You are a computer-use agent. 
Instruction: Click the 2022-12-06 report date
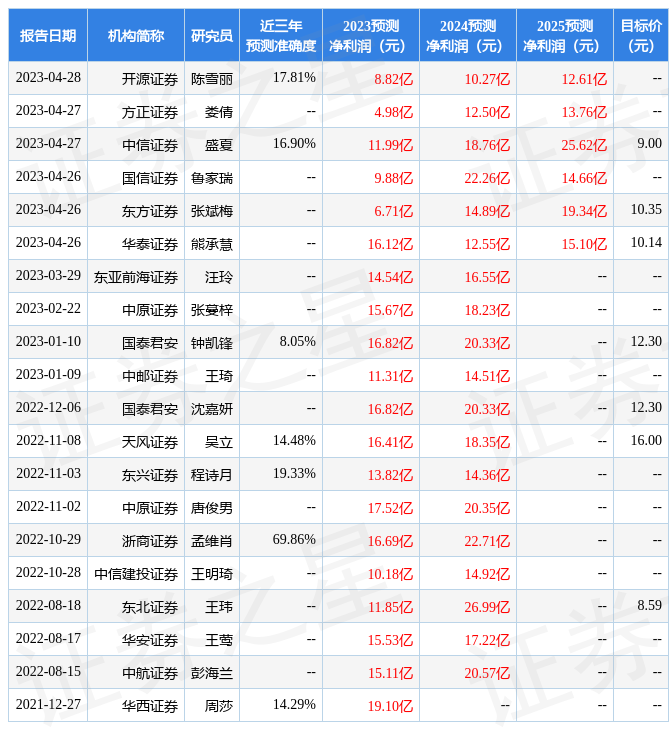(x=48, y=408)
